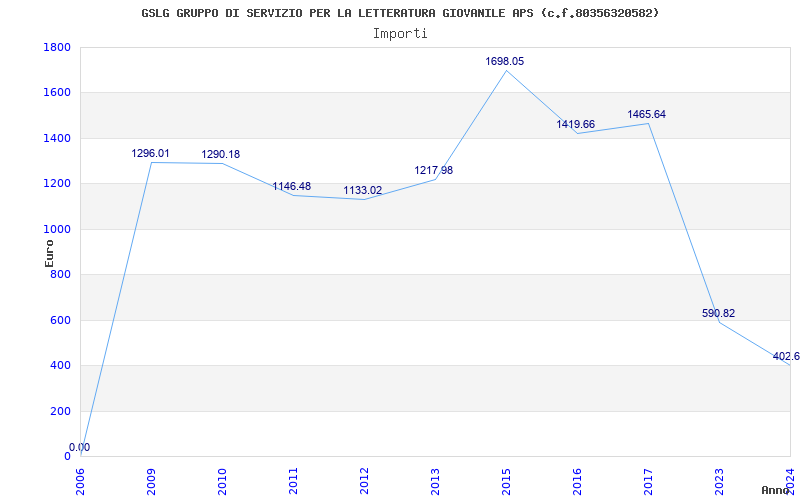Select the 0.00 data label
800x500 pixels.
[x=80, y=447]
